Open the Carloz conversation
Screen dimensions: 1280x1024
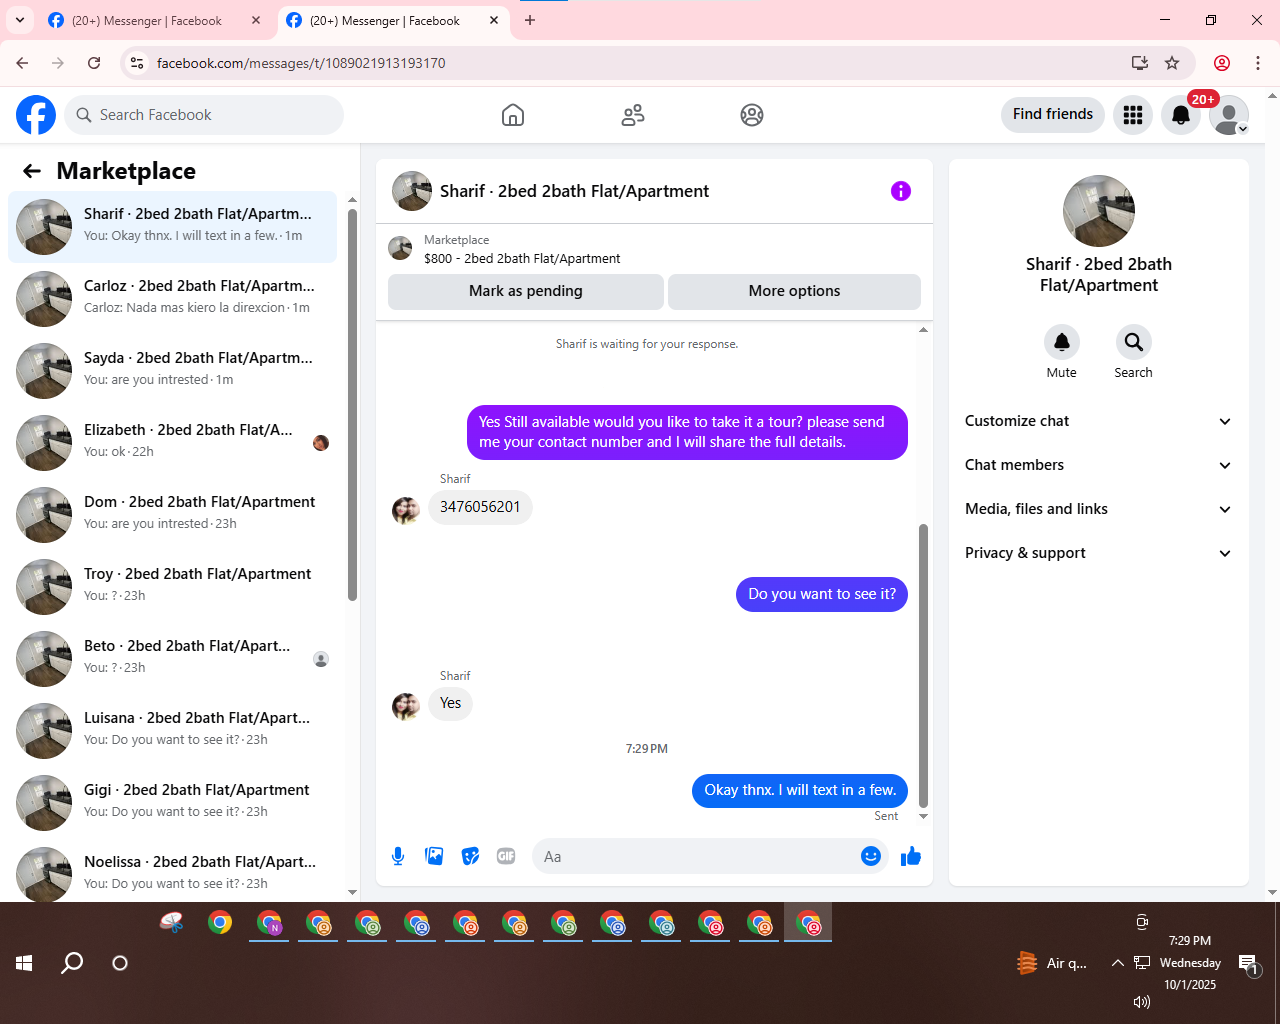[x=172, y=299]
